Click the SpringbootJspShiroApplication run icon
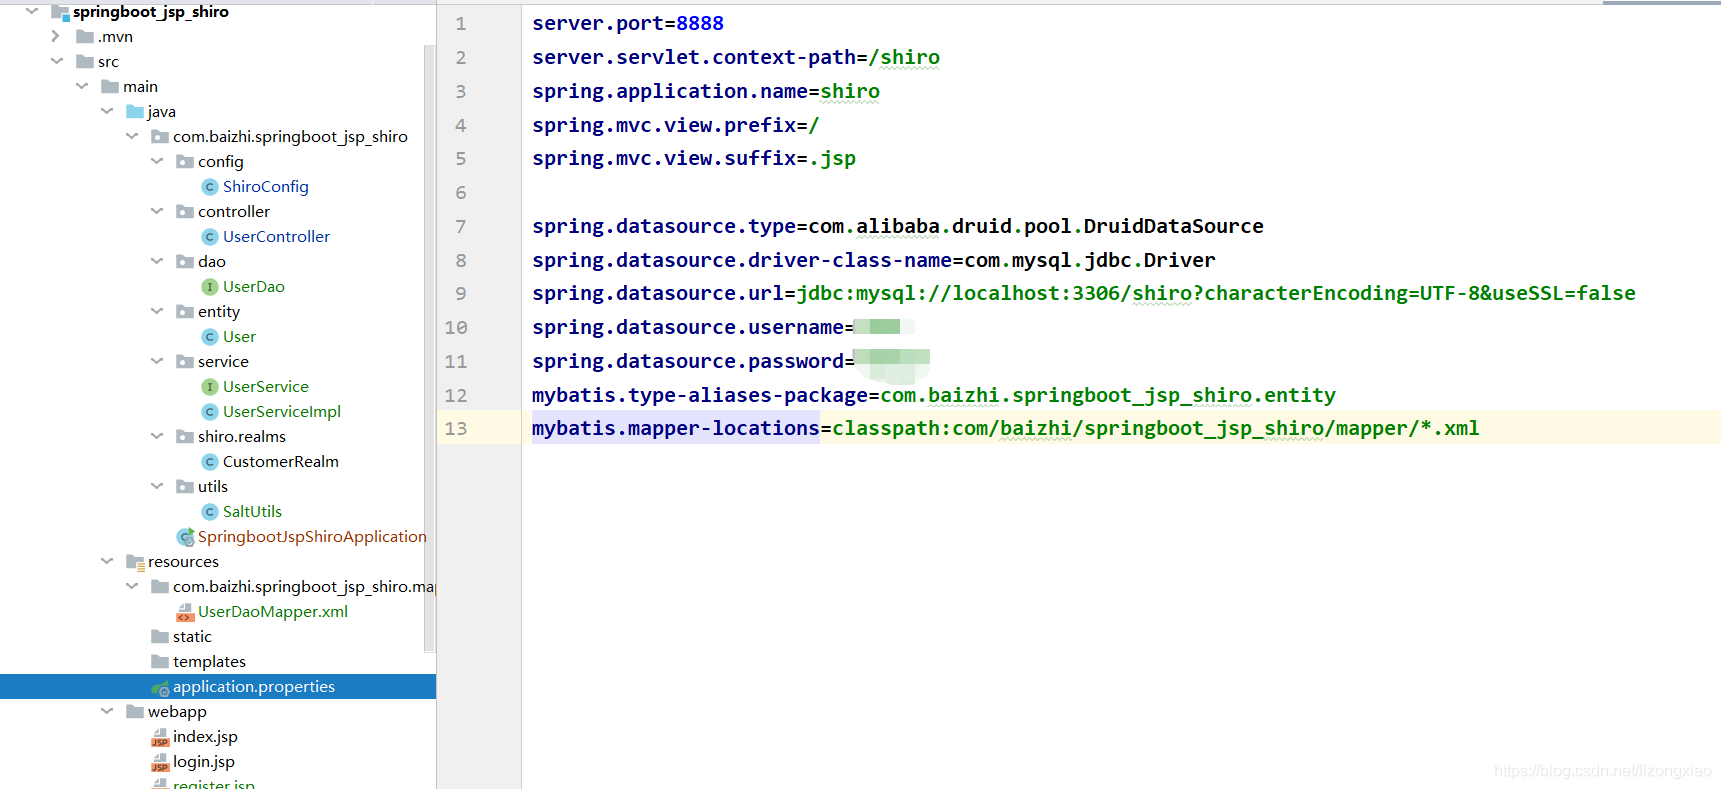 [x=185, y=537]
